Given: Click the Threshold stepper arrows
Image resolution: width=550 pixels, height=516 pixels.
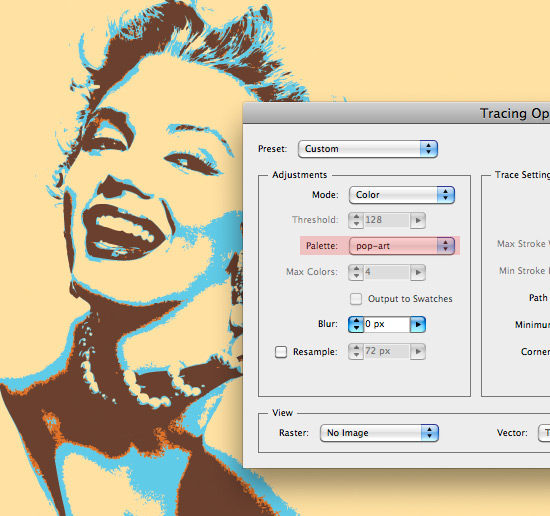Looking at the screenshot, I should point(356,220).
